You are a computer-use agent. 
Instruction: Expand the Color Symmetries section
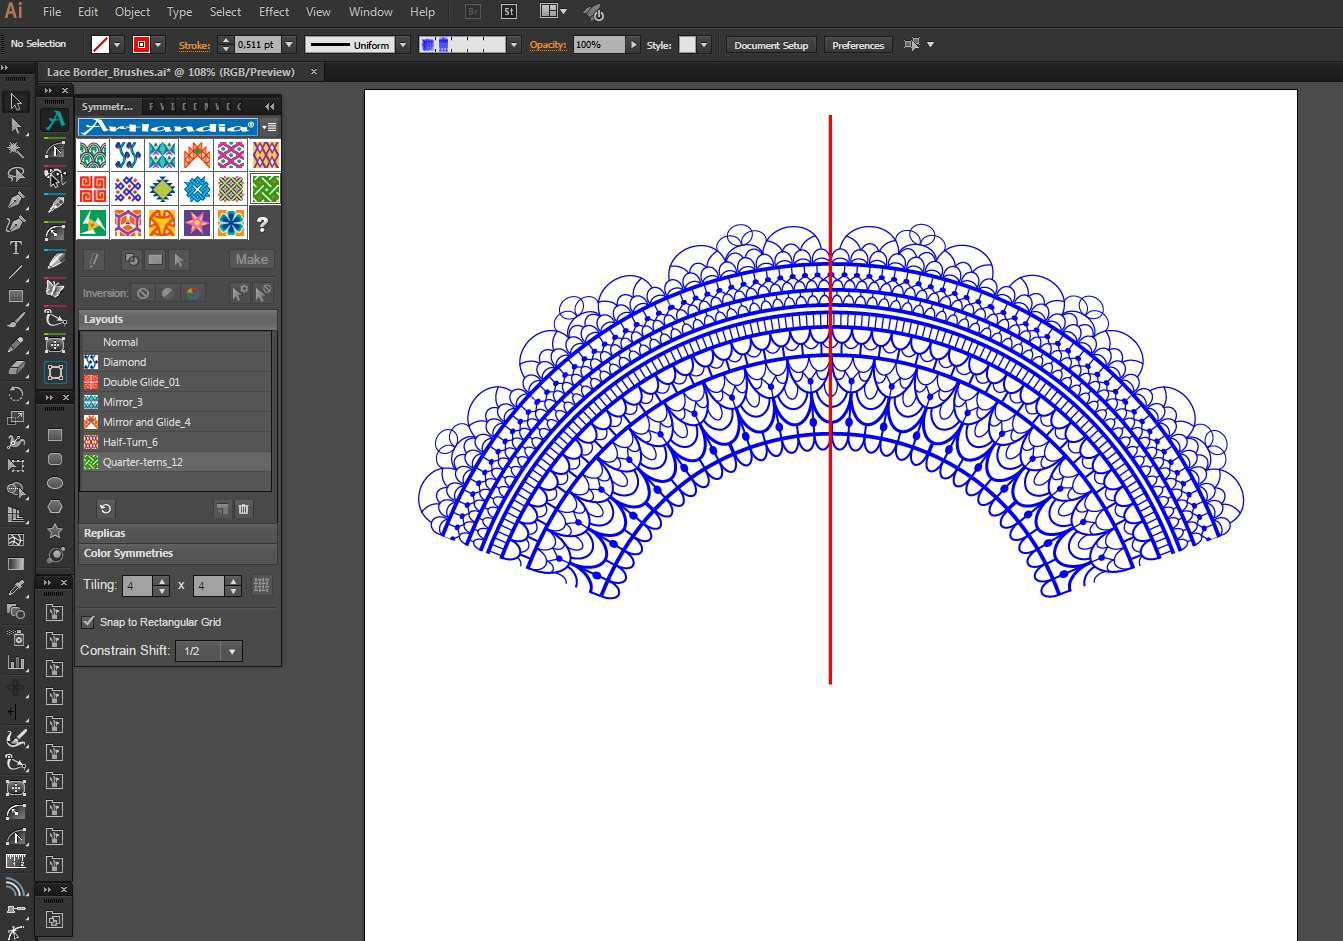pos(128,553)
